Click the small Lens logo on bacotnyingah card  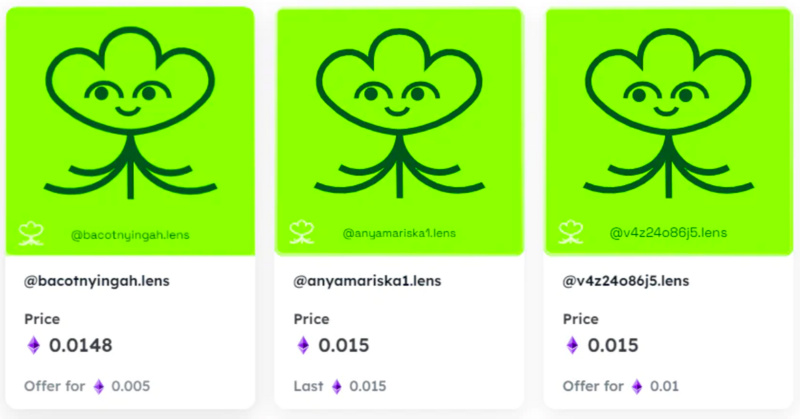tap(31, 234)
